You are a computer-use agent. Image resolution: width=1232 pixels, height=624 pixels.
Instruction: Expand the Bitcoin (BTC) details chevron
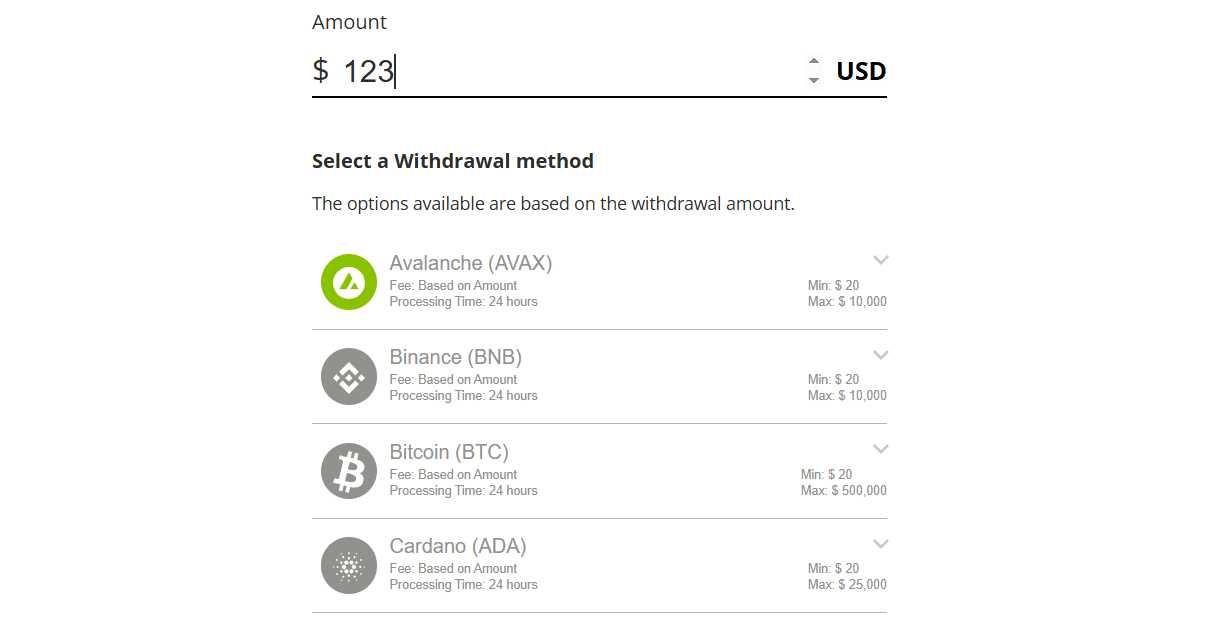[x=881, y=448]
